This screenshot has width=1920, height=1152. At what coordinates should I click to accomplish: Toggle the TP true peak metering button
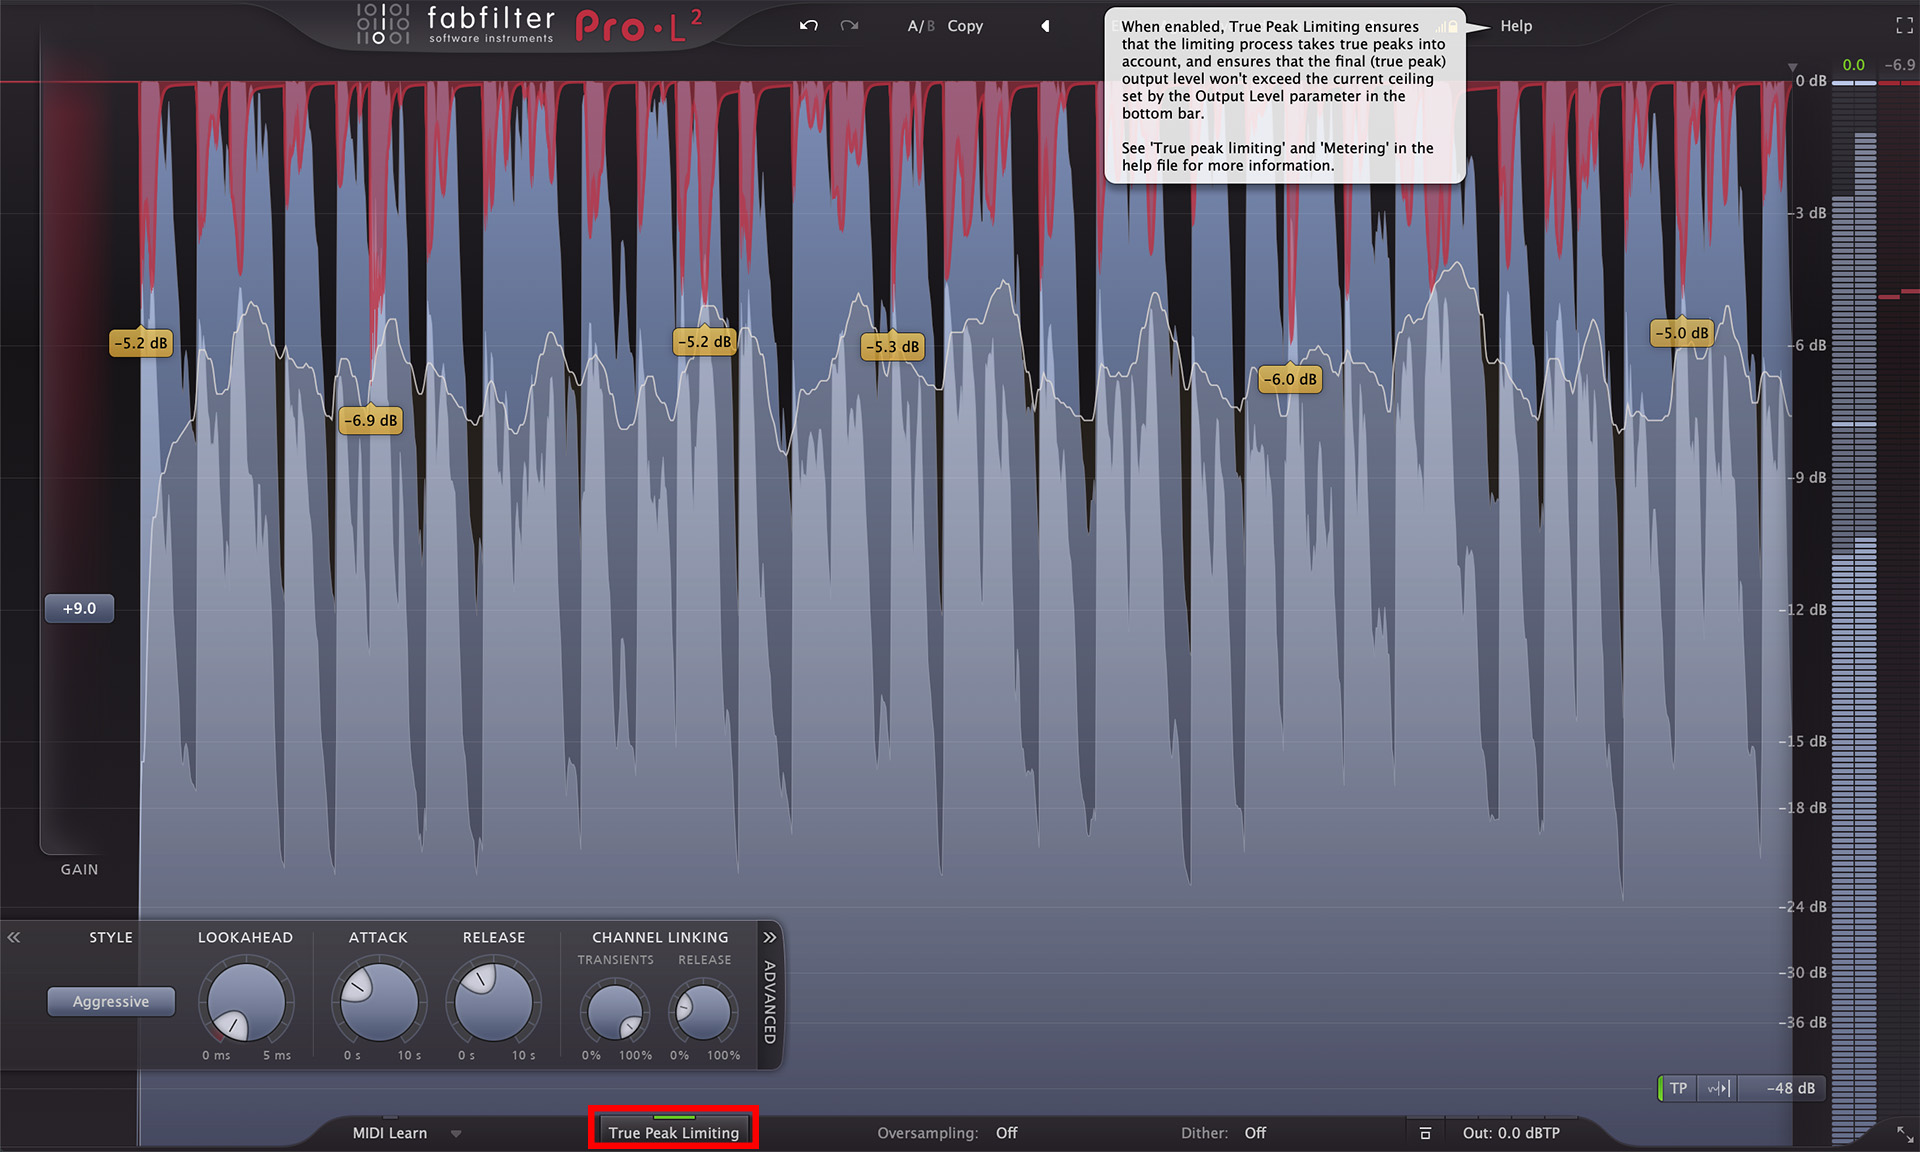[x=1678, y=1088]
